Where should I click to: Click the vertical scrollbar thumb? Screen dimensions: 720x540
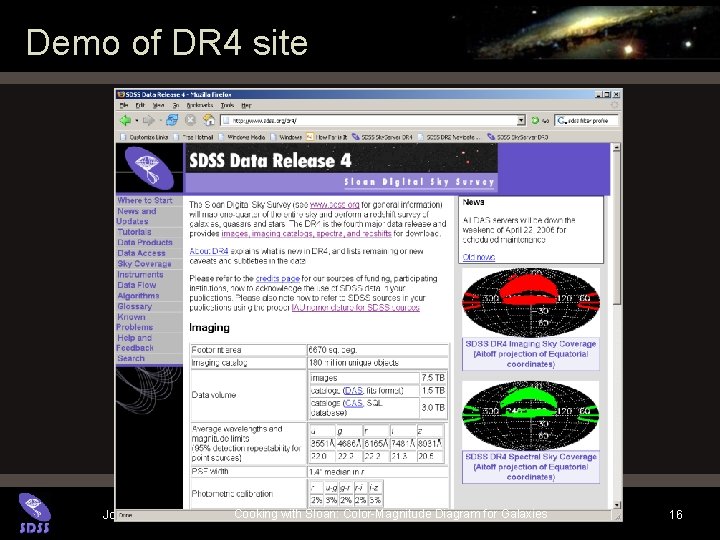pos(616,227)
